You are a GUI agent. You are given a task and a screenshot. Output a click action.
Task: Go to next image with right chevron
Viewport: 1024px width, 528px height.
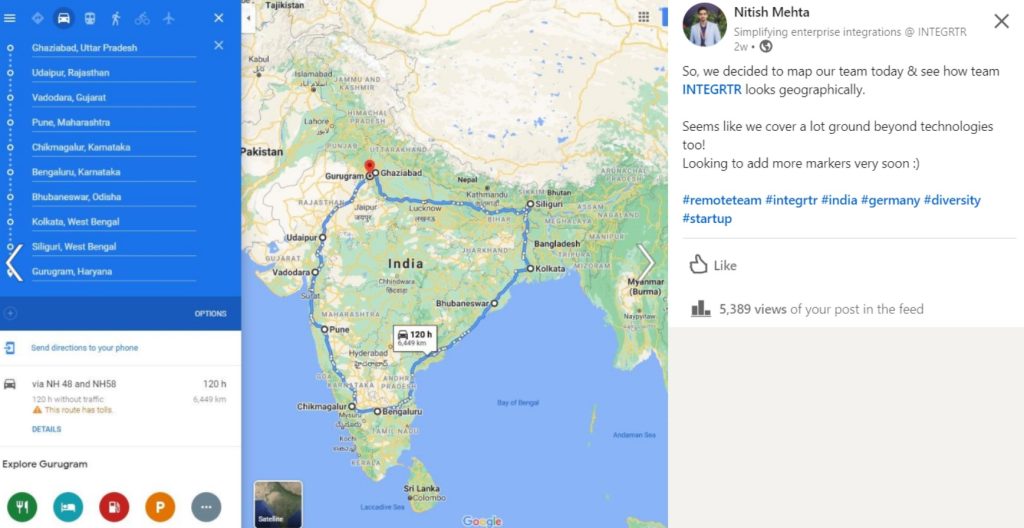(x=646, y=263)
